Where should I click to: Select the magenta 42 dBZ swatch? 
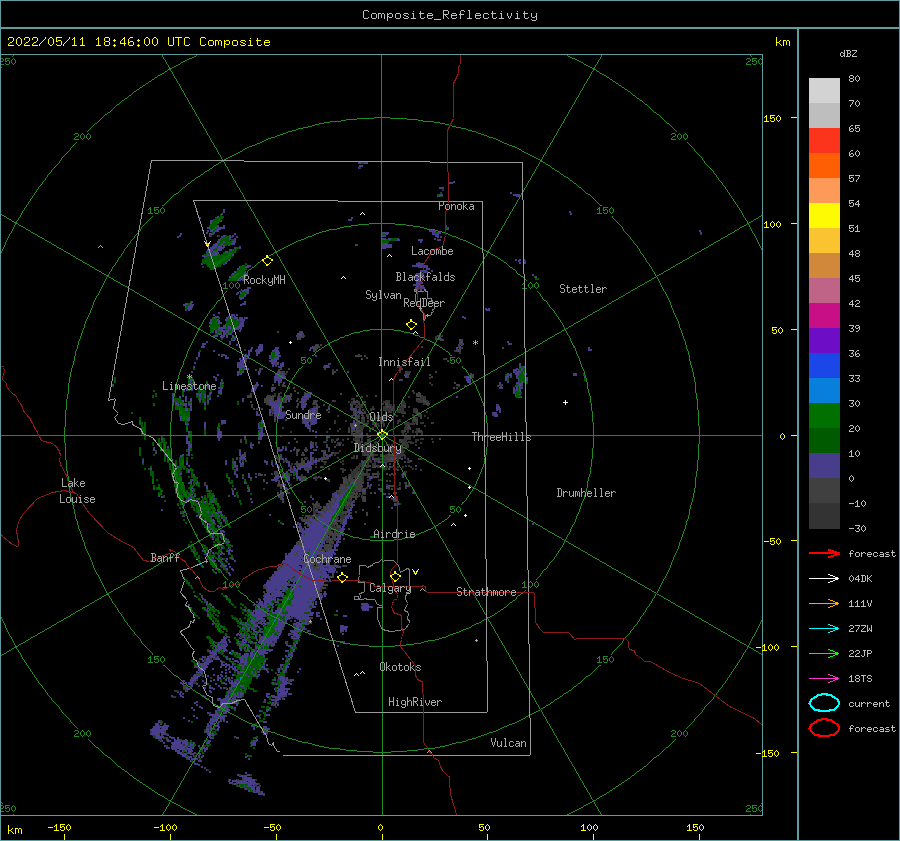tap(824, 315)
